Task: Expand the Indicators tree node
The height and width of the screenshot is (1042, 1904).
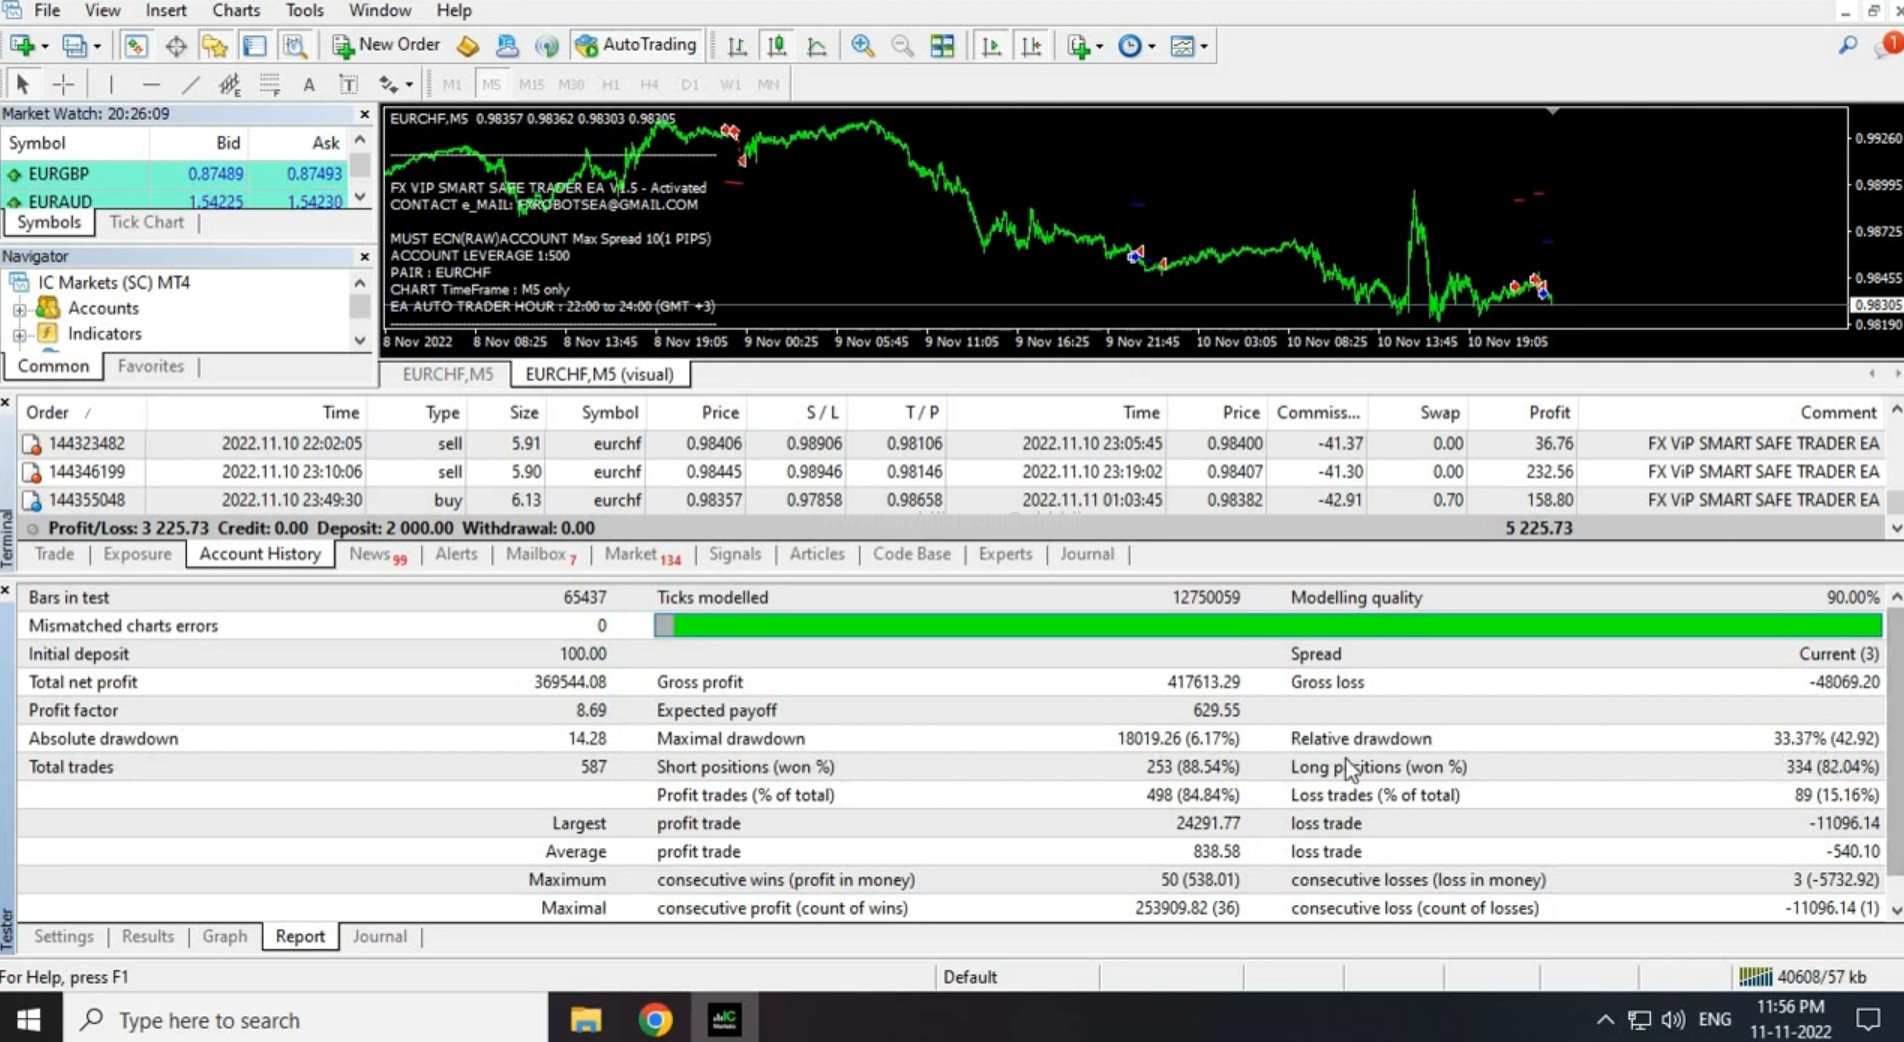Action: (x=19, y=334)
